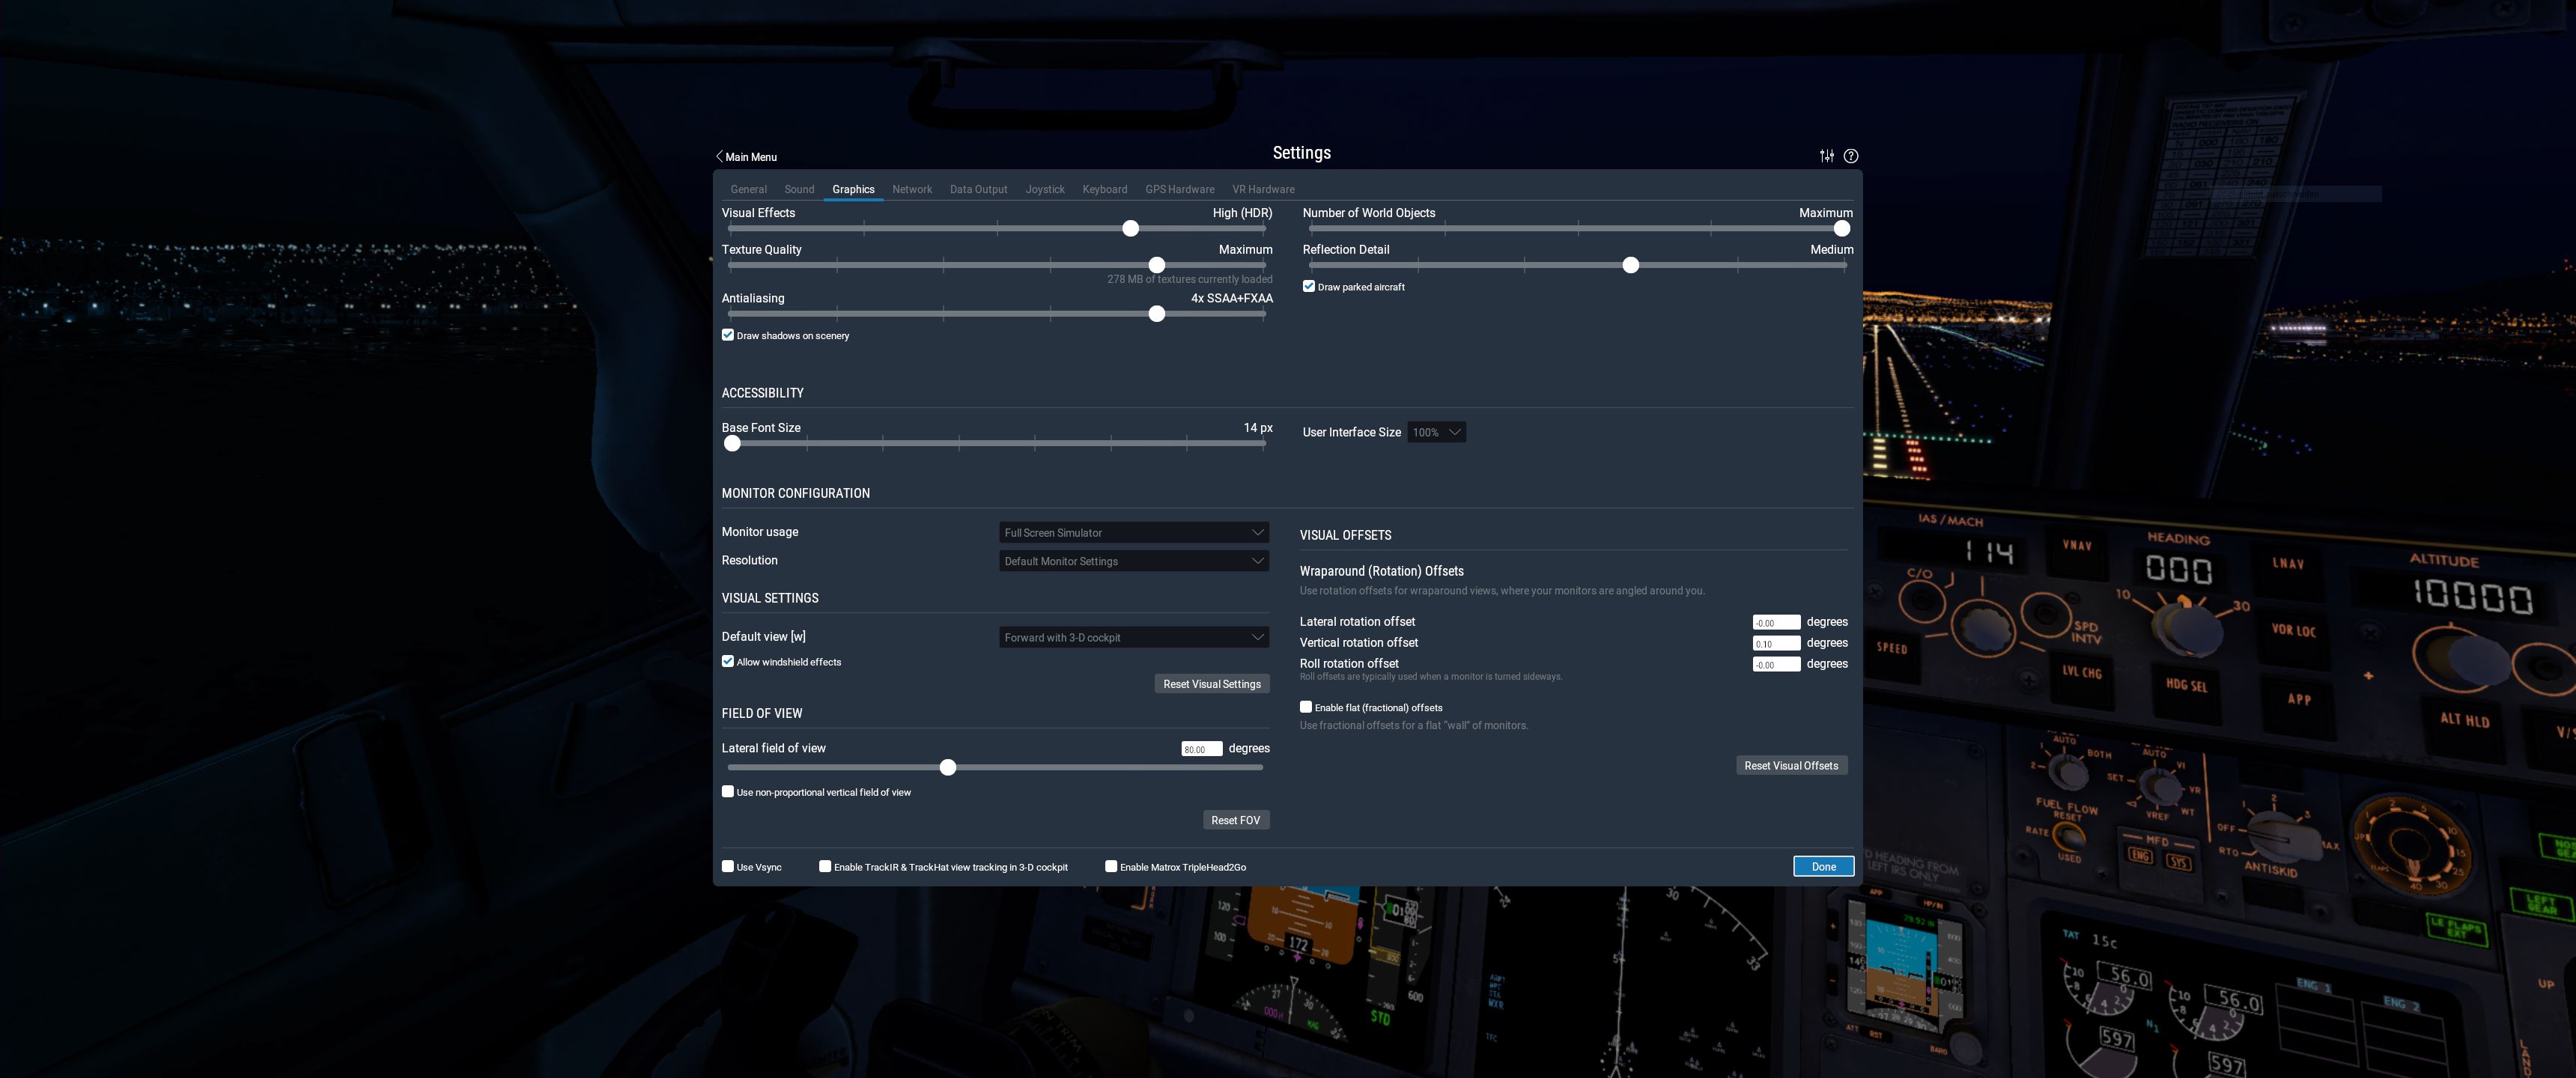The height and width of the screenshot is (1078, 2576).
Task: Enable Use Vsync checkbox
Action: pos(728,866)
